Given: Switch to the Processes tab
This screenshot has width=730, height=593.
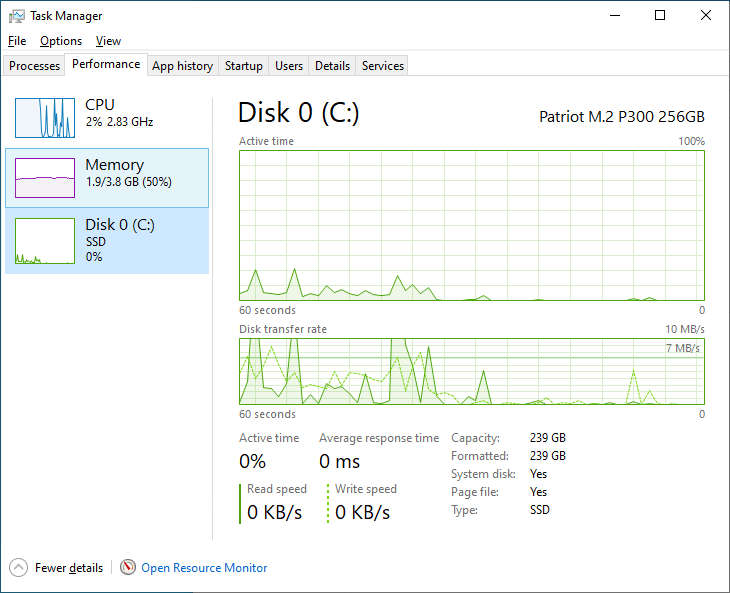Looking at the screenshot, I should [x=35, y=66].
